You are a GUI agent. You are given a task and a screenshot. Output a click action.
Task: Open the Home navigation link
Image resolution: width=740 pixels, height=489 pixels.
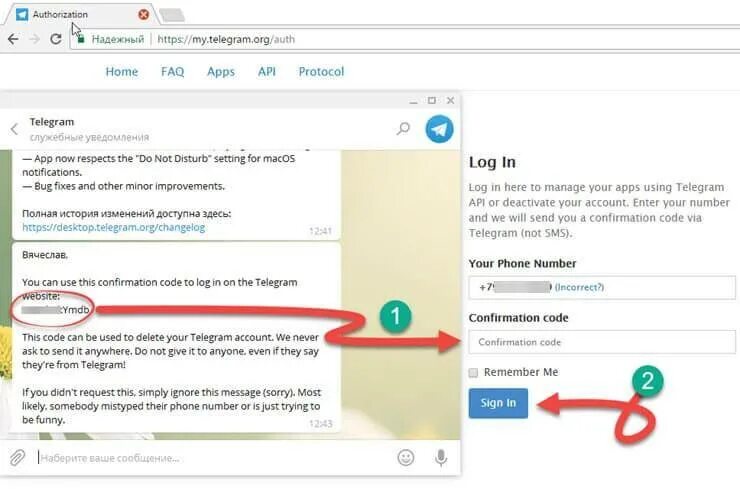coord(122,72)
